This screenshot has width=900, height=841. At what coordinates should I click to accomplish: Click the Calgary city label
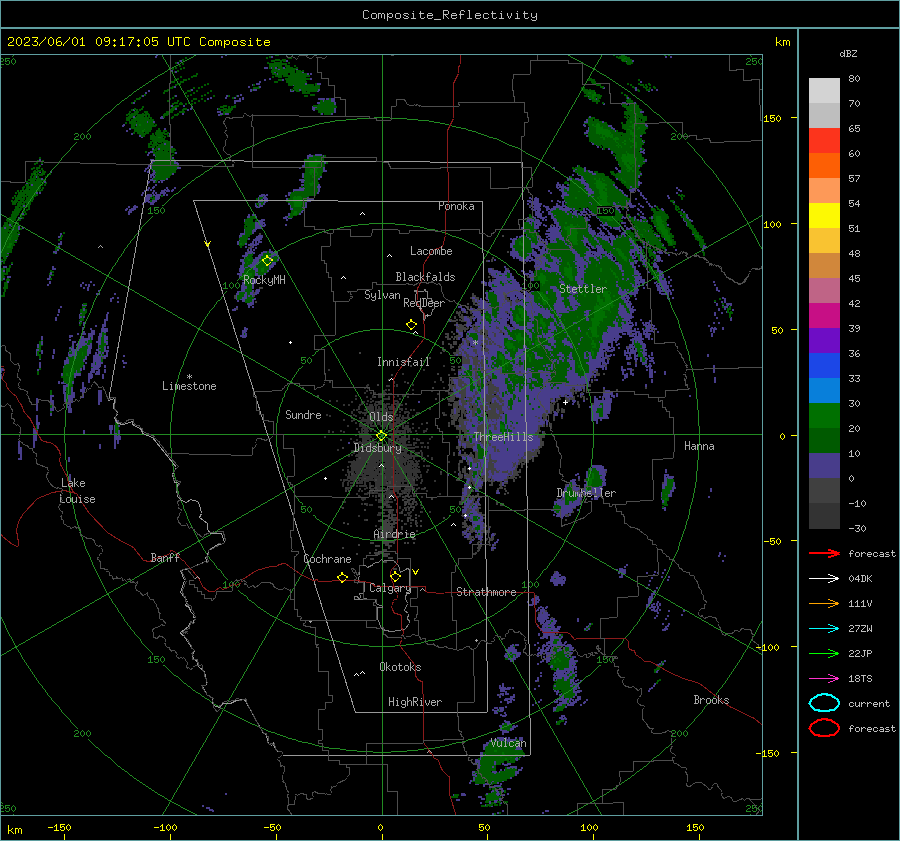click(x=390, y=588)
